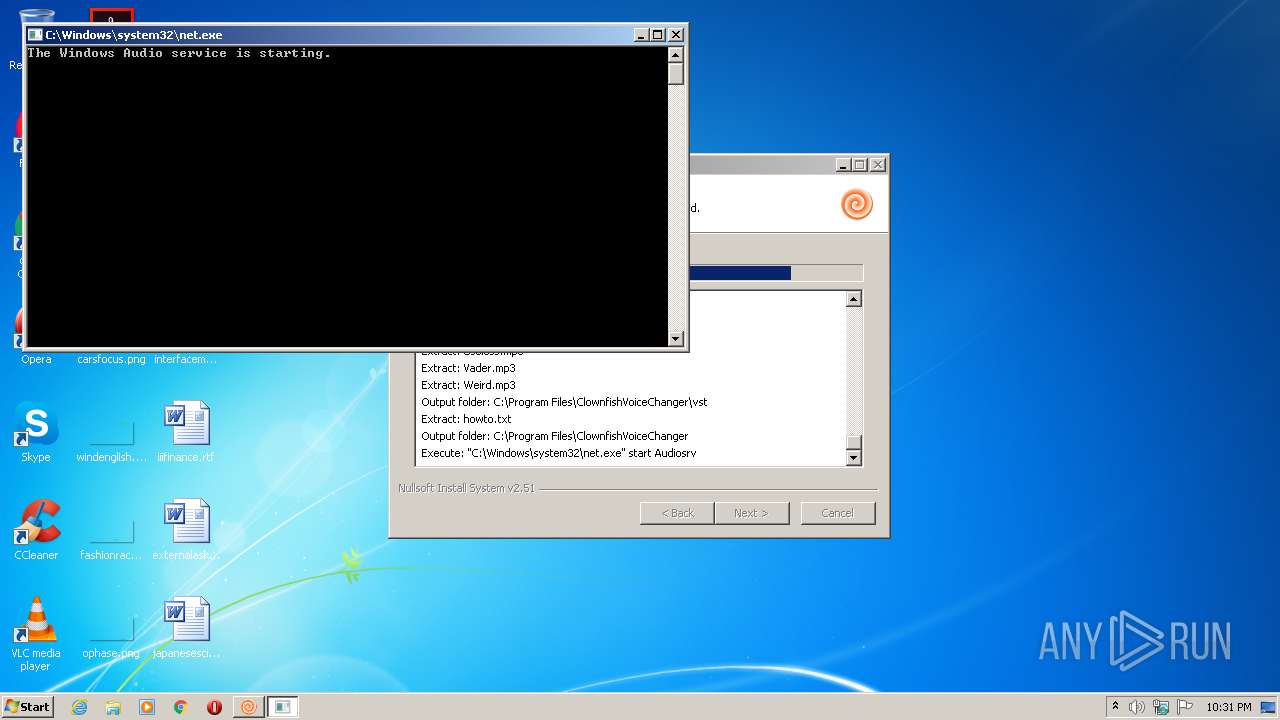Open the Action Center flag icon
The width and height of the screenshot is (1280, 720).
(x=1185, y=707)
